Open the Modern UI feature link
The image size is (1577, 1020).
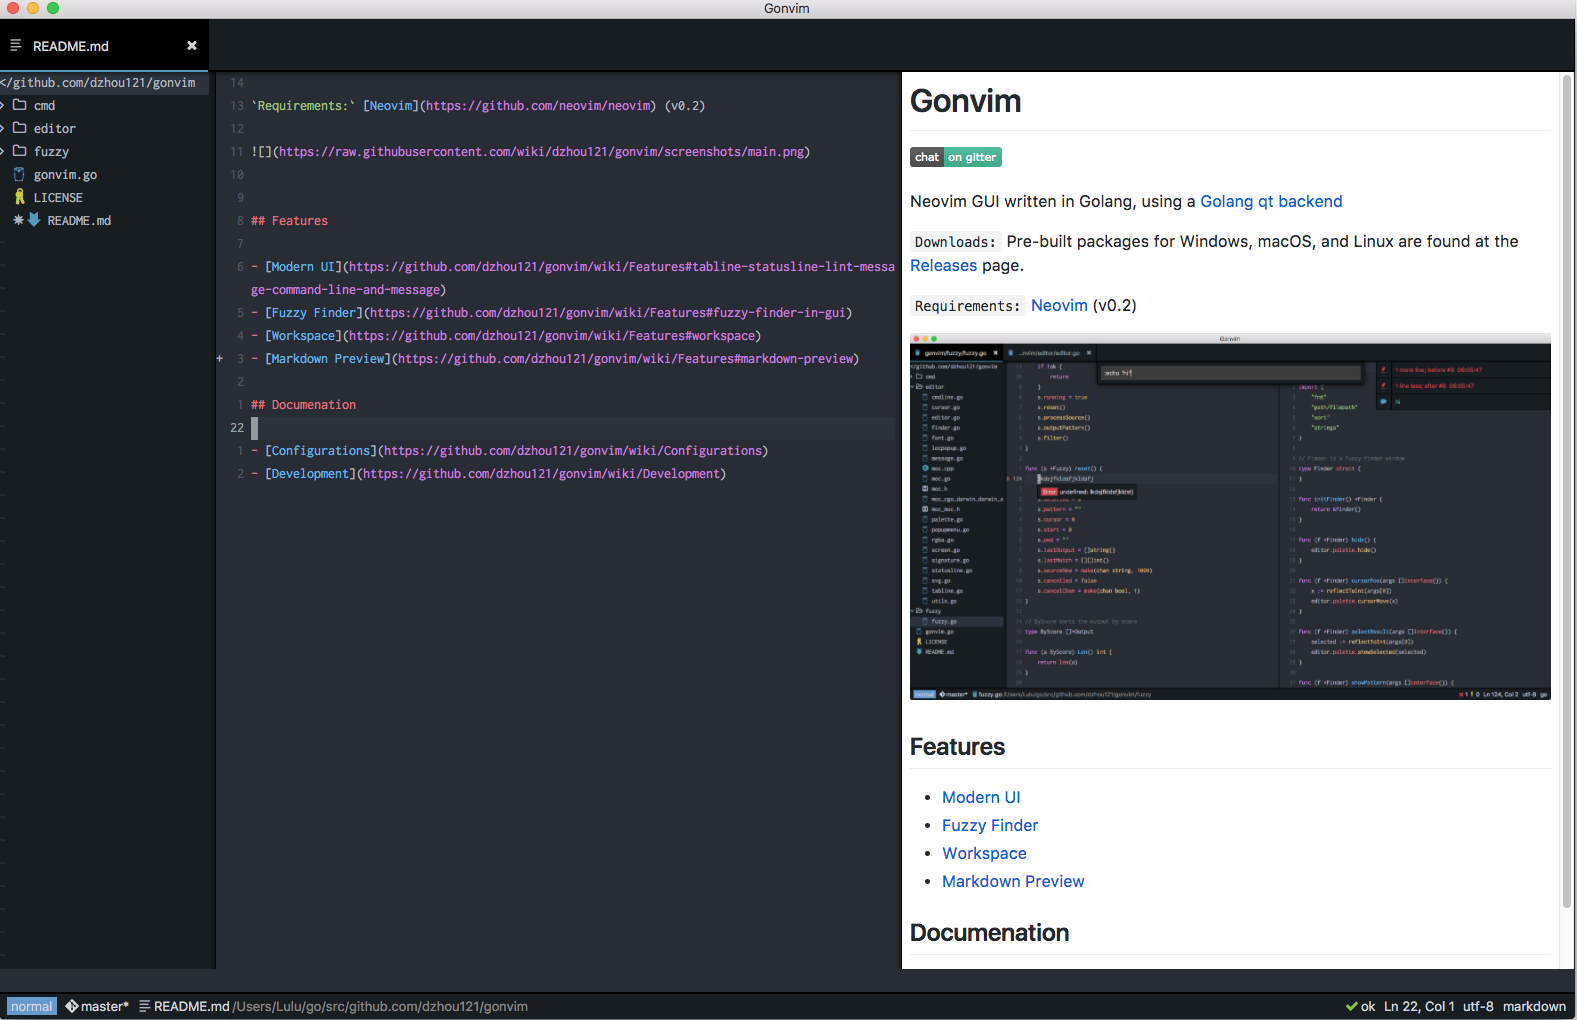pos(981,797)
